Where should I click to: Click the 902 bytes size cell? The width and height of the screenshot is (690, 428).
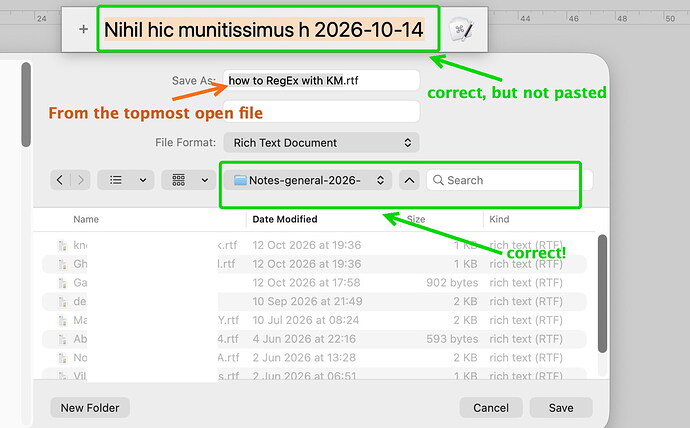point(452,282)
